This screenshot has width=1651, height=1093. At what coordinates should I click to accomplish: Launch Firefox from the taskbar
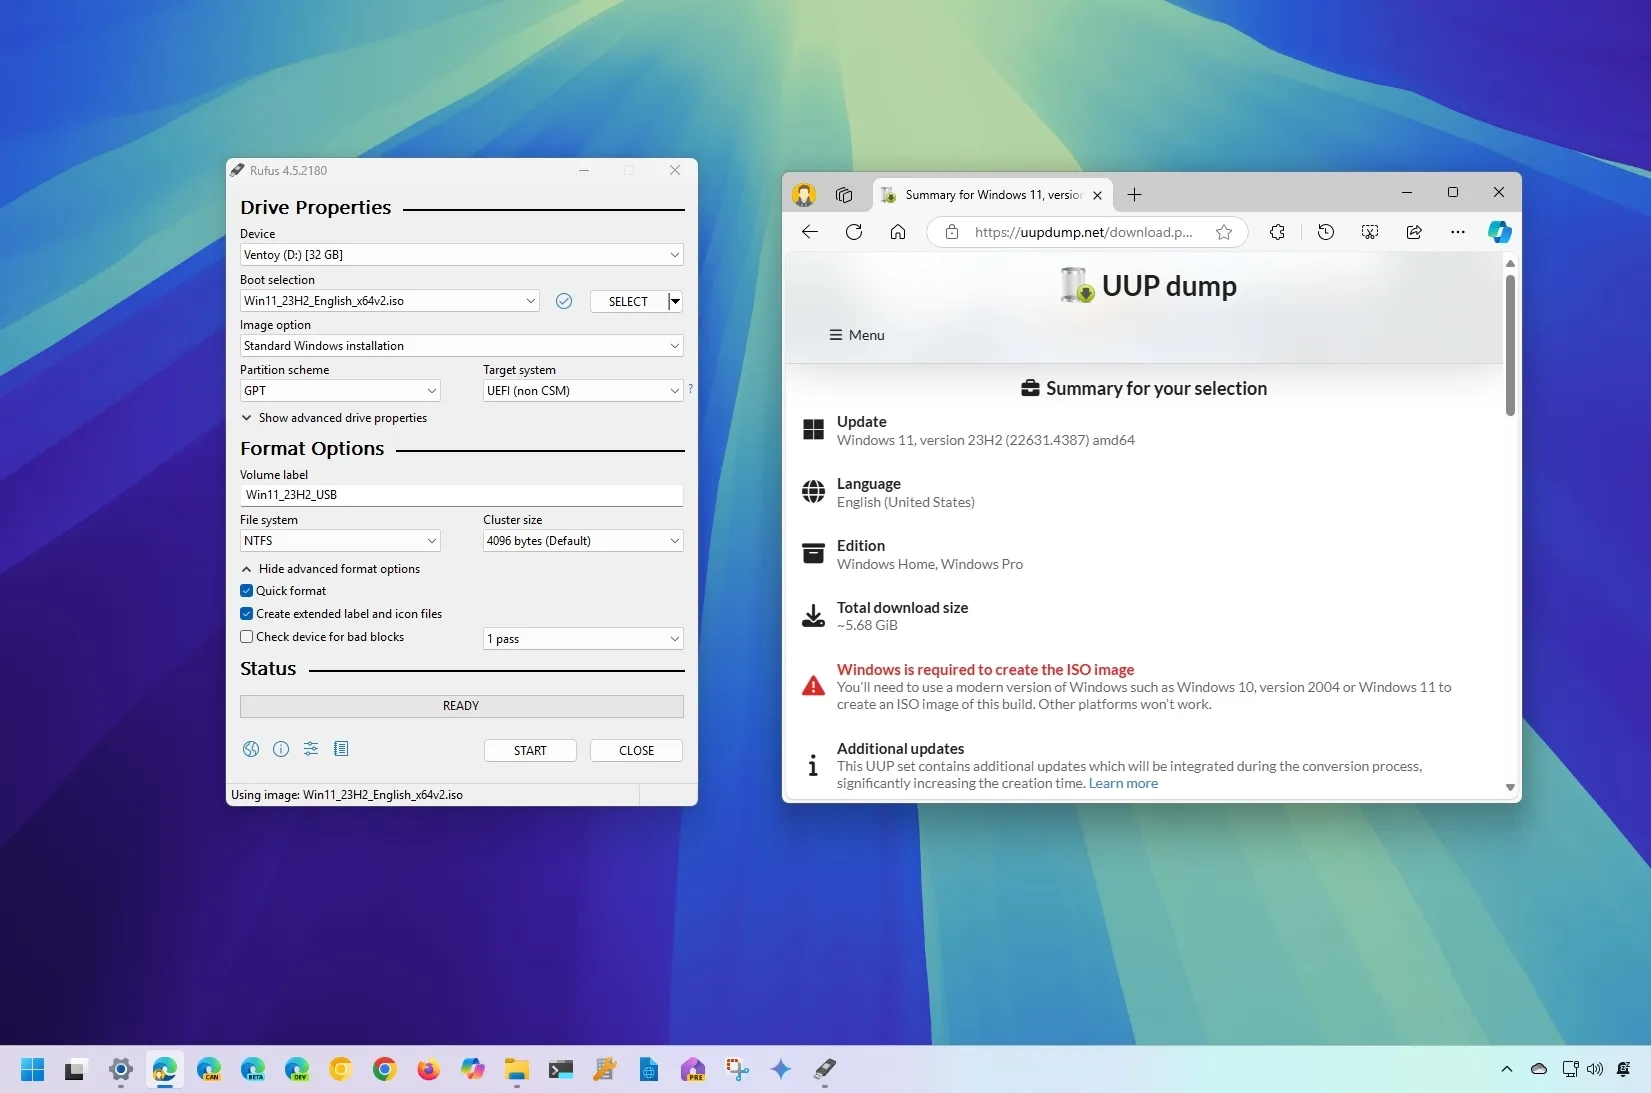[427, 1069]
